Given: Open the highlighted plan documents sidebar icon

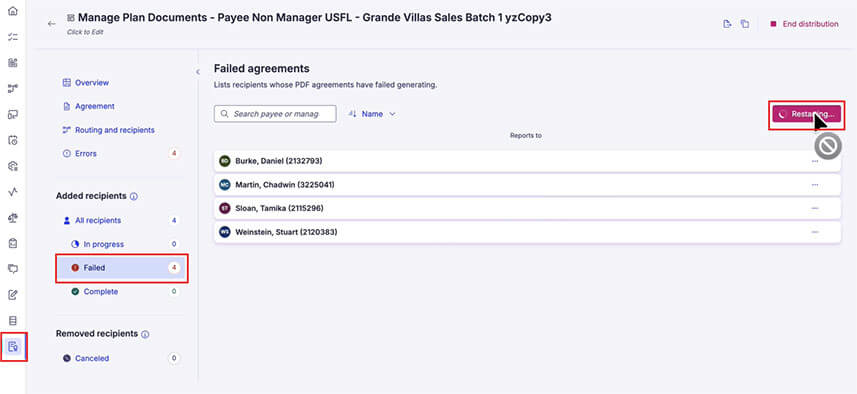Looking at the screenshot, I should [14, 346].
